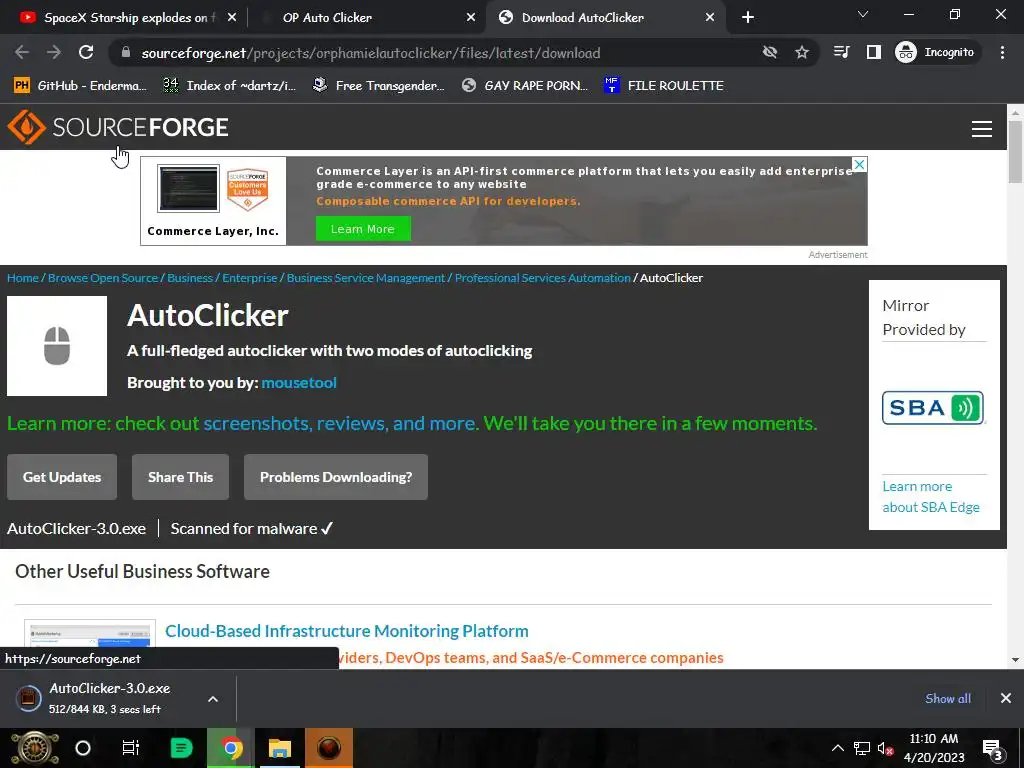Viewport: 1024px width, 768px height.
Task: Open the media control icon in toolbar
Action: (842, 52)
